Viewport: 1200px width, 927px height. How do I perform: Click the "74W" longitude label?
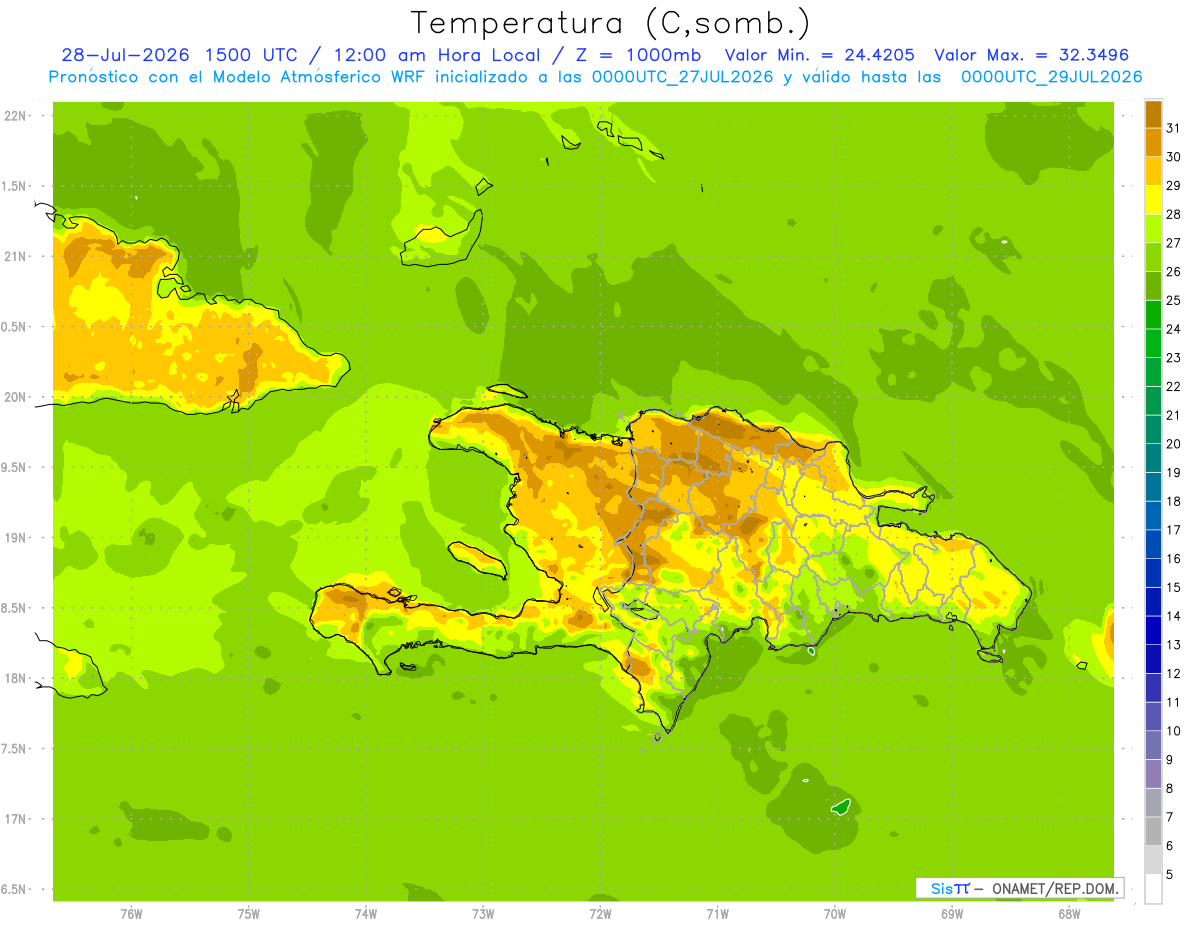[x=366, y=914]
